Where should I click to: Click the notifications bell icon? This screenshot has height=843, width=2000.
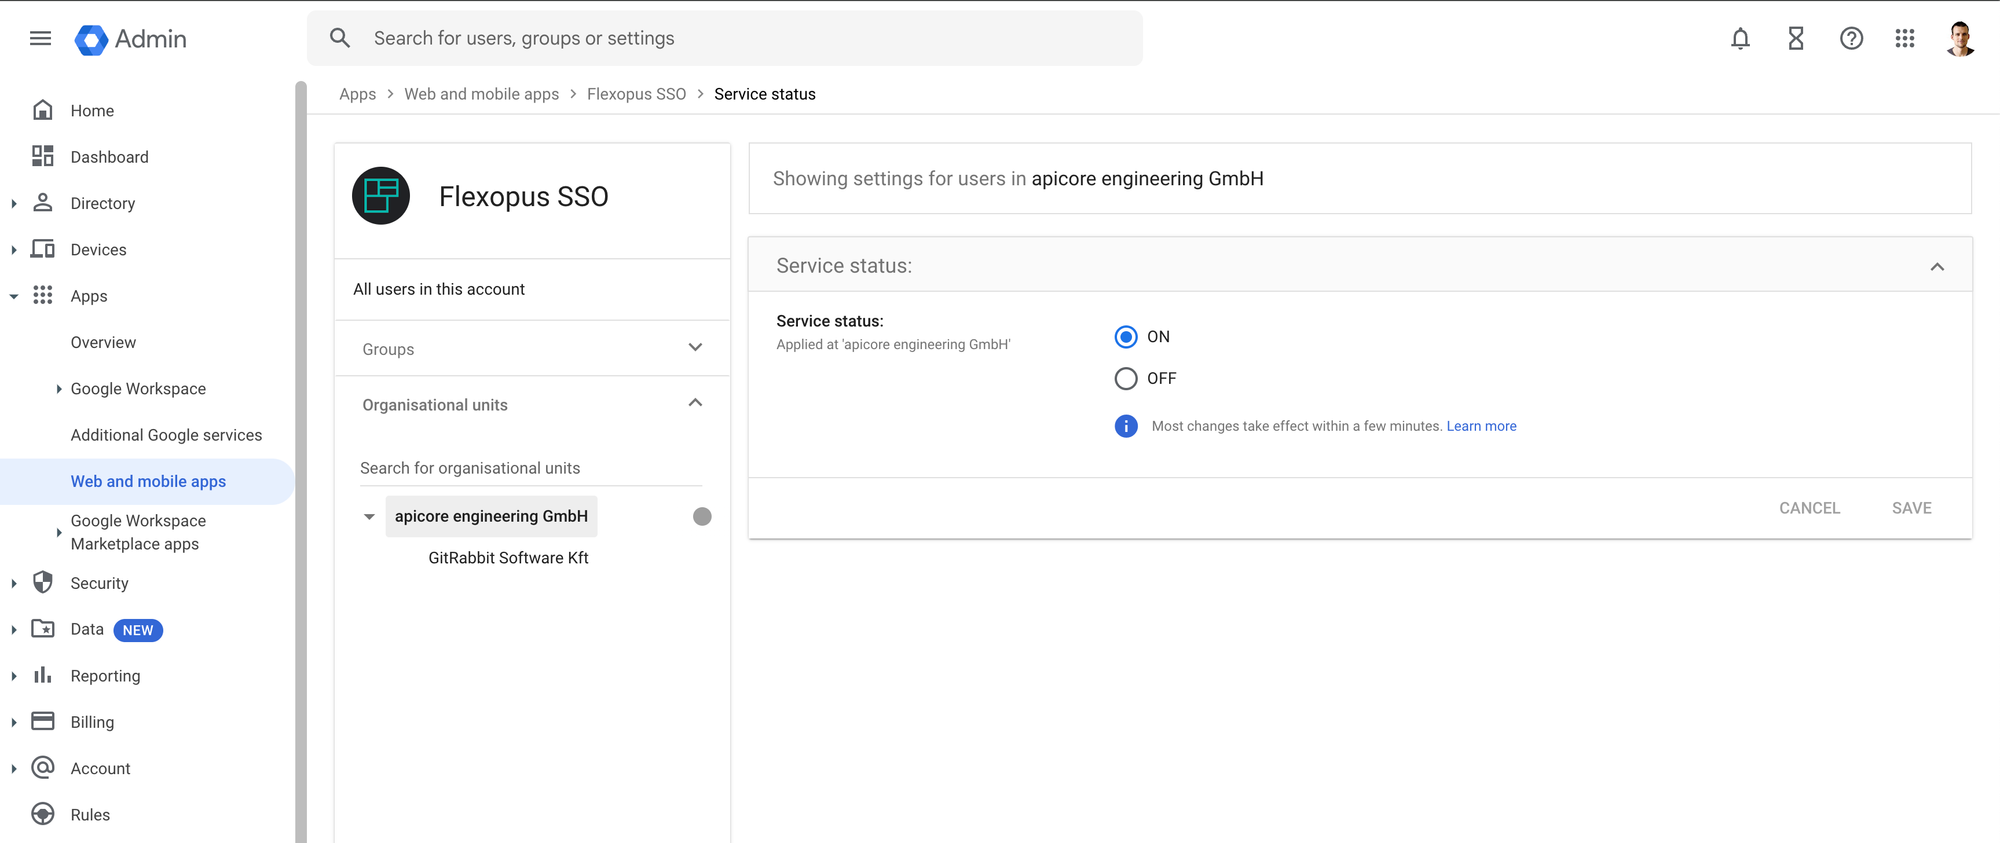[x=1740, y=39]
